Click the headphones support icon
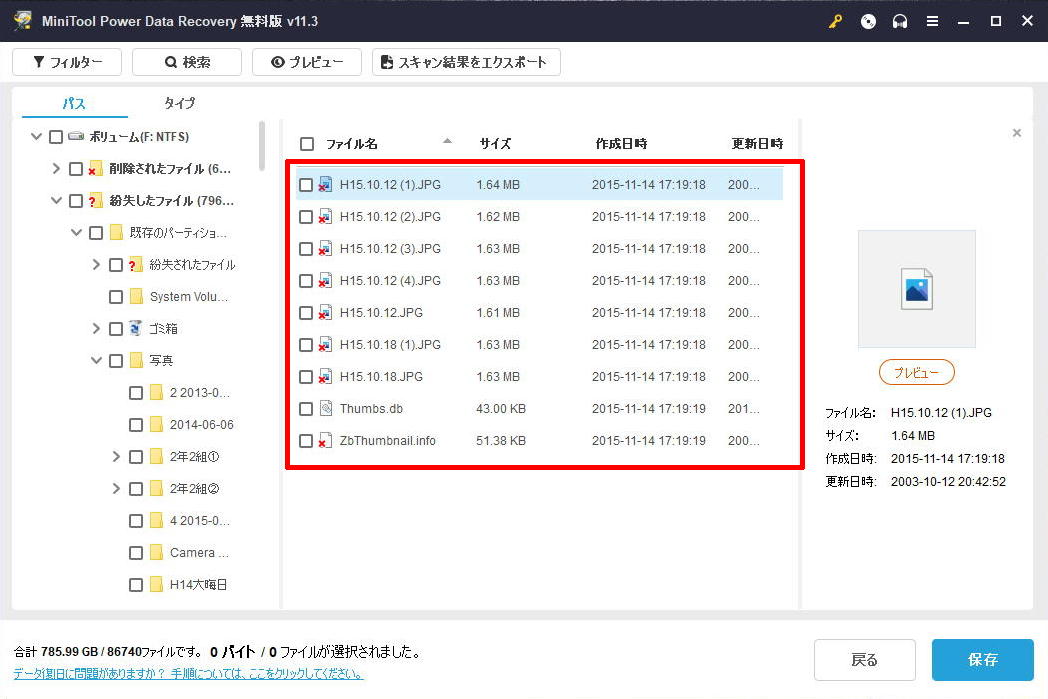This screenshot has width=1048, height=699. pos(900,21)
